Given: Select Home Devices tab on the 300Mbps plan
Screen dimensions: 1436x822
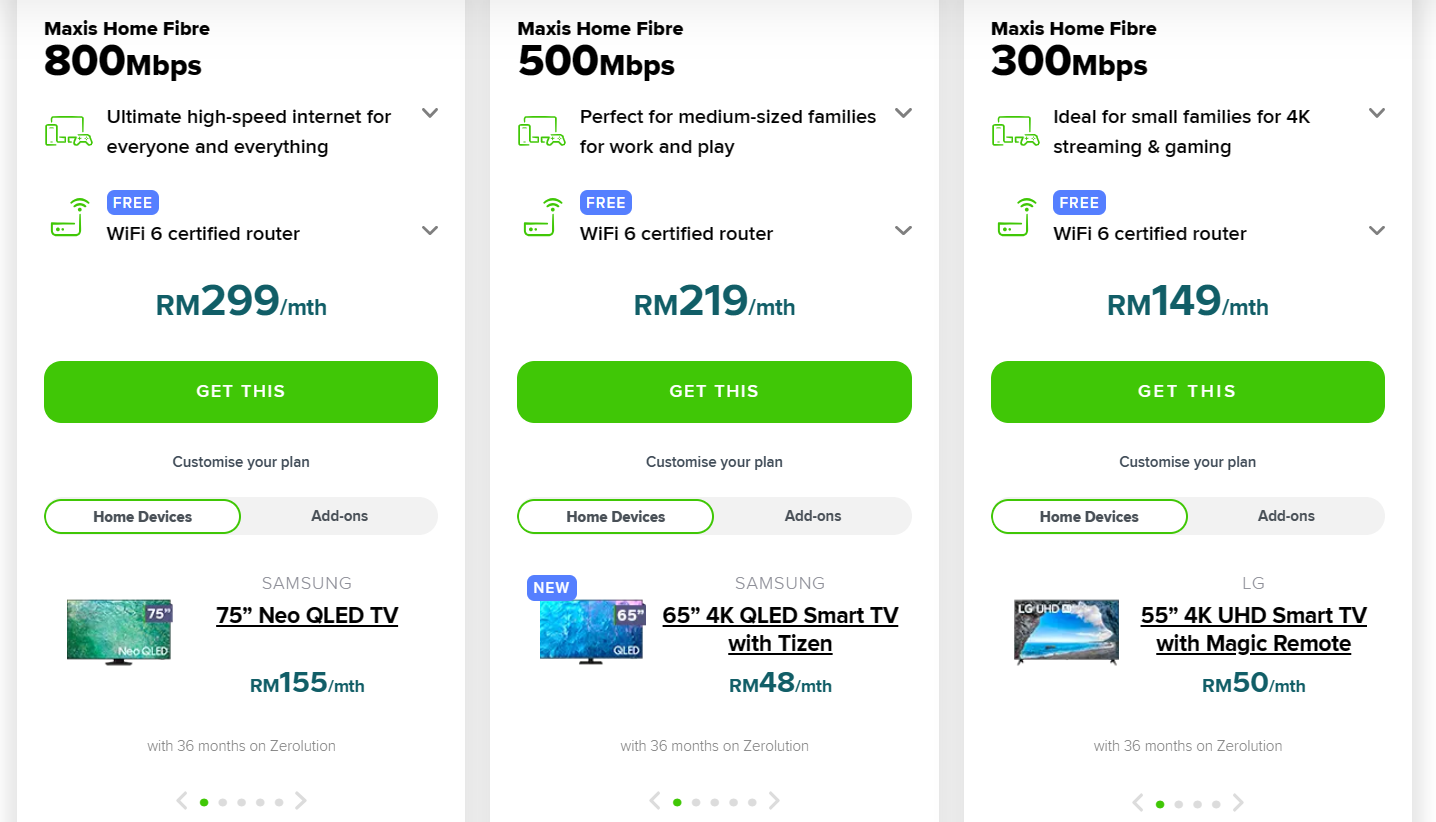Looking at the screenshot, I should [x=1089, y=517].
